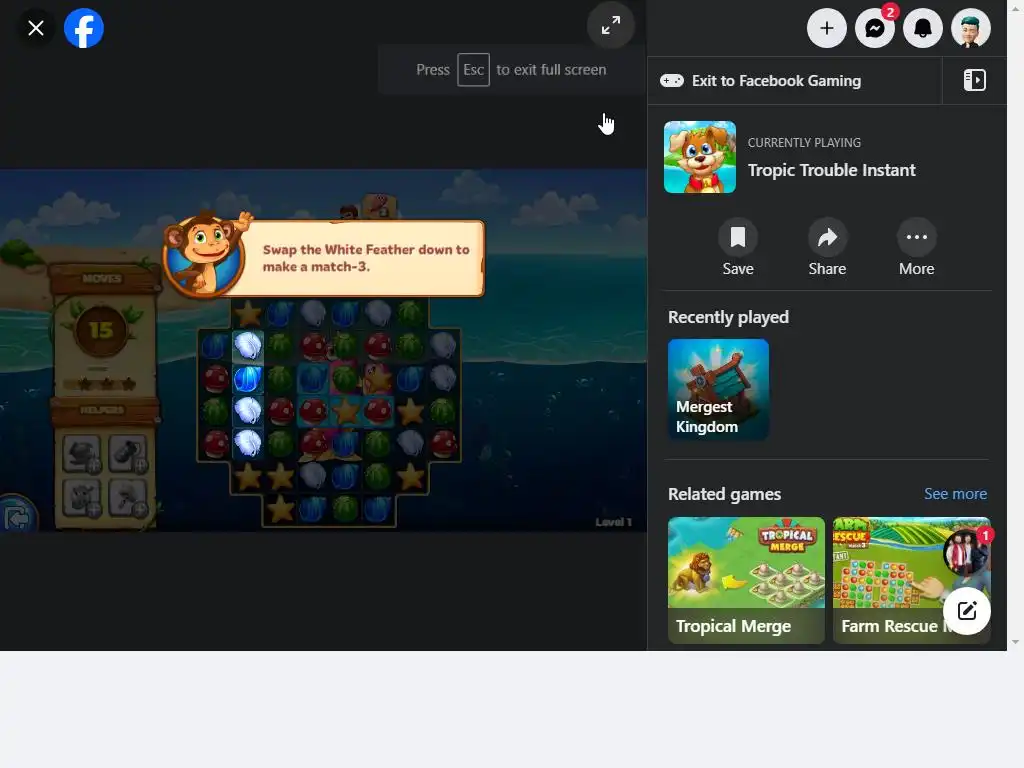Open the Farm Rescue game card
The width and height of the screenshot is (1024, 768).
912,580
